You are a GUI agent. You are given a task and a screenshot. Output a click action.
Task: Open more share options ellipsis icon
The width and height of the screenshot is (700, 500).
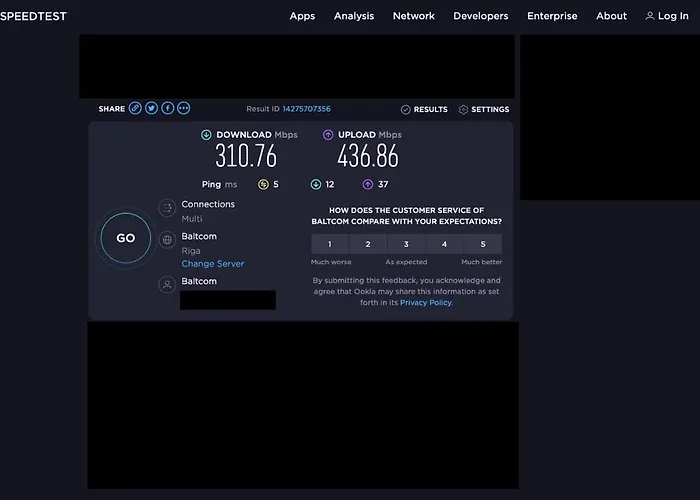(x=183, y=109)
